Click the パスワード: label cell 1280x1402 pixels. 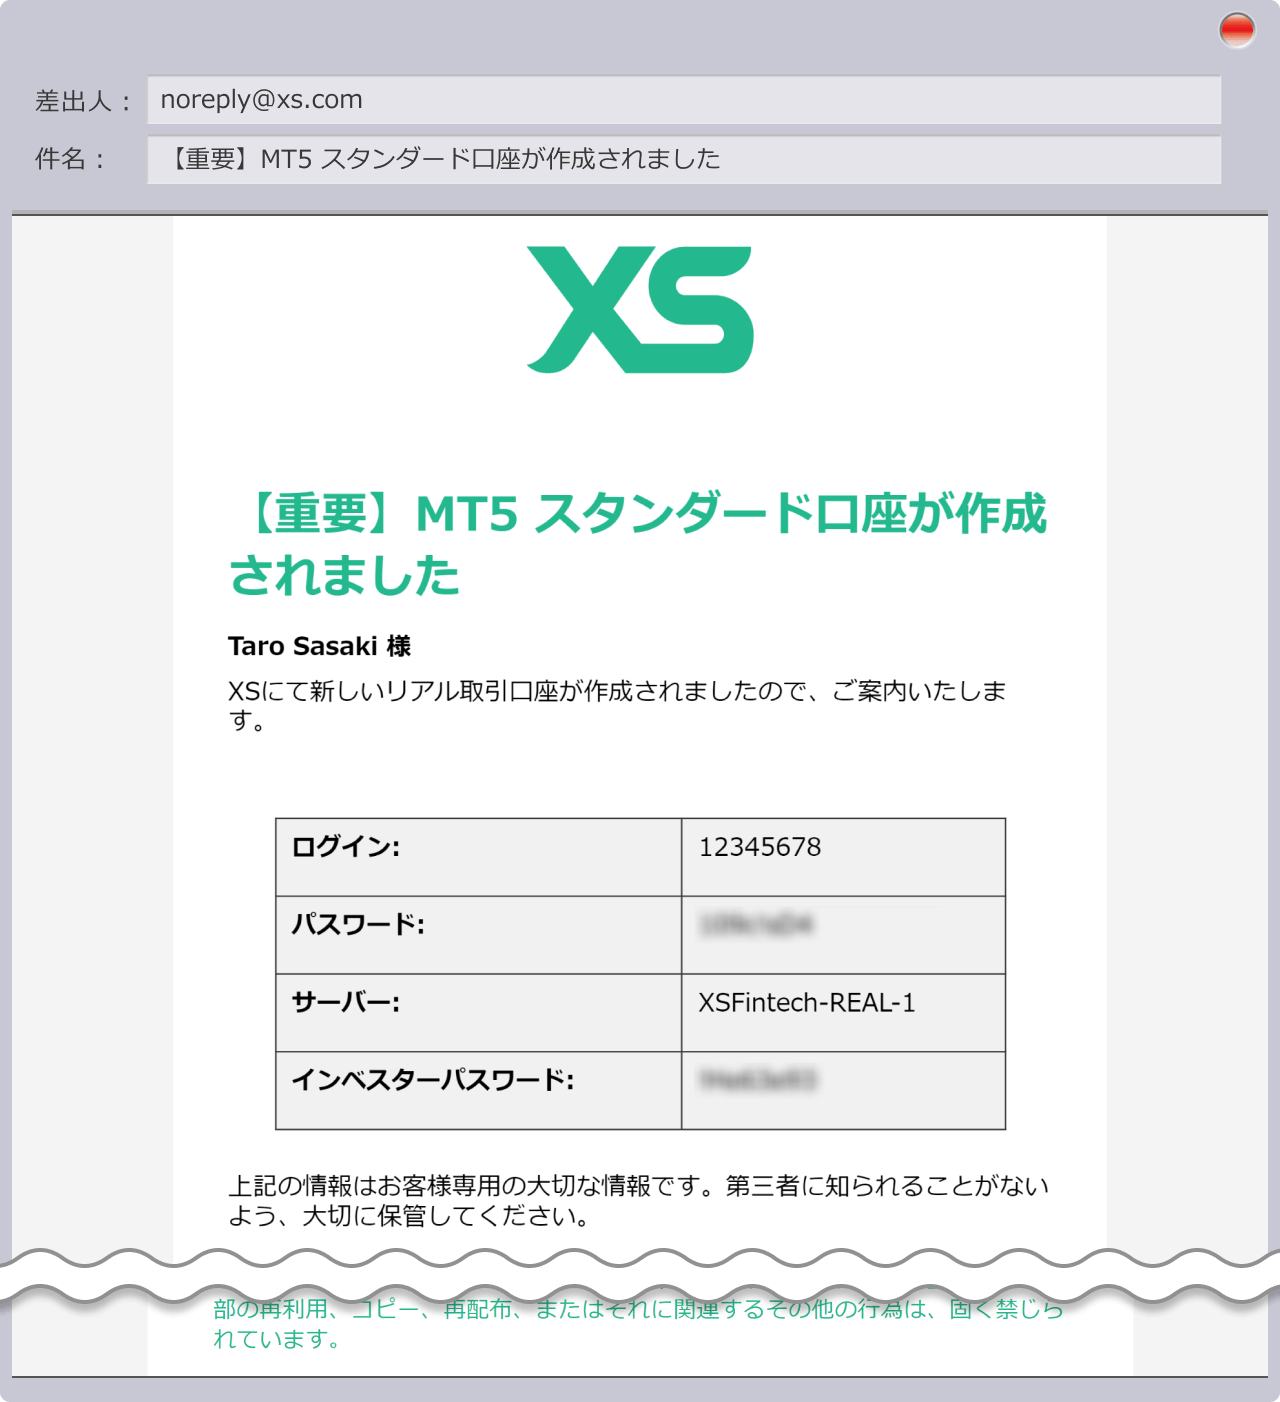[x=479, y=935]
